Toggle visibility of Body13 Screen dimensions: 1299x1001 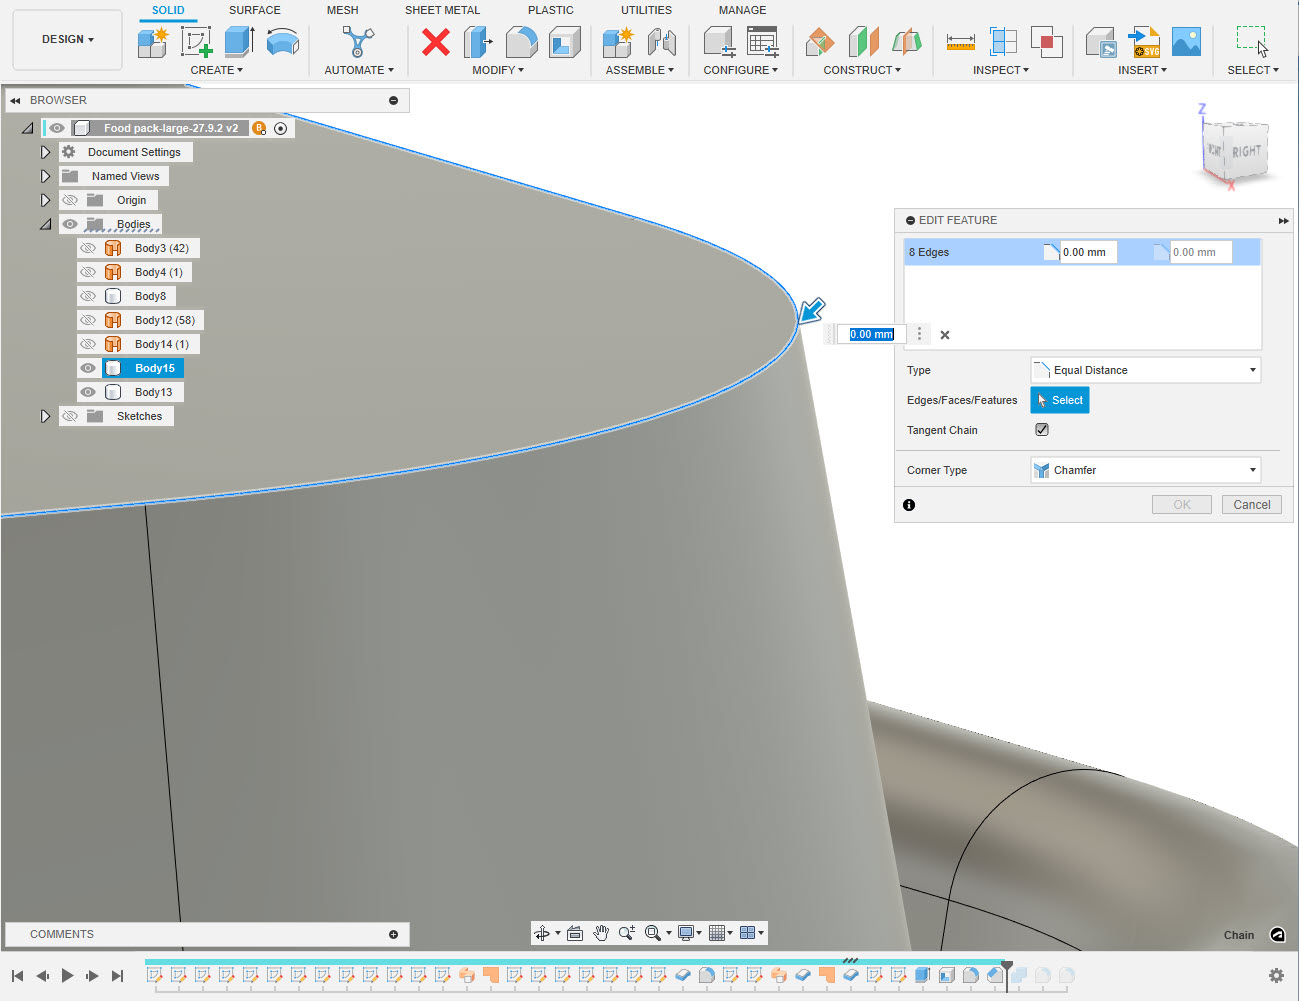(x=88, y=392)
